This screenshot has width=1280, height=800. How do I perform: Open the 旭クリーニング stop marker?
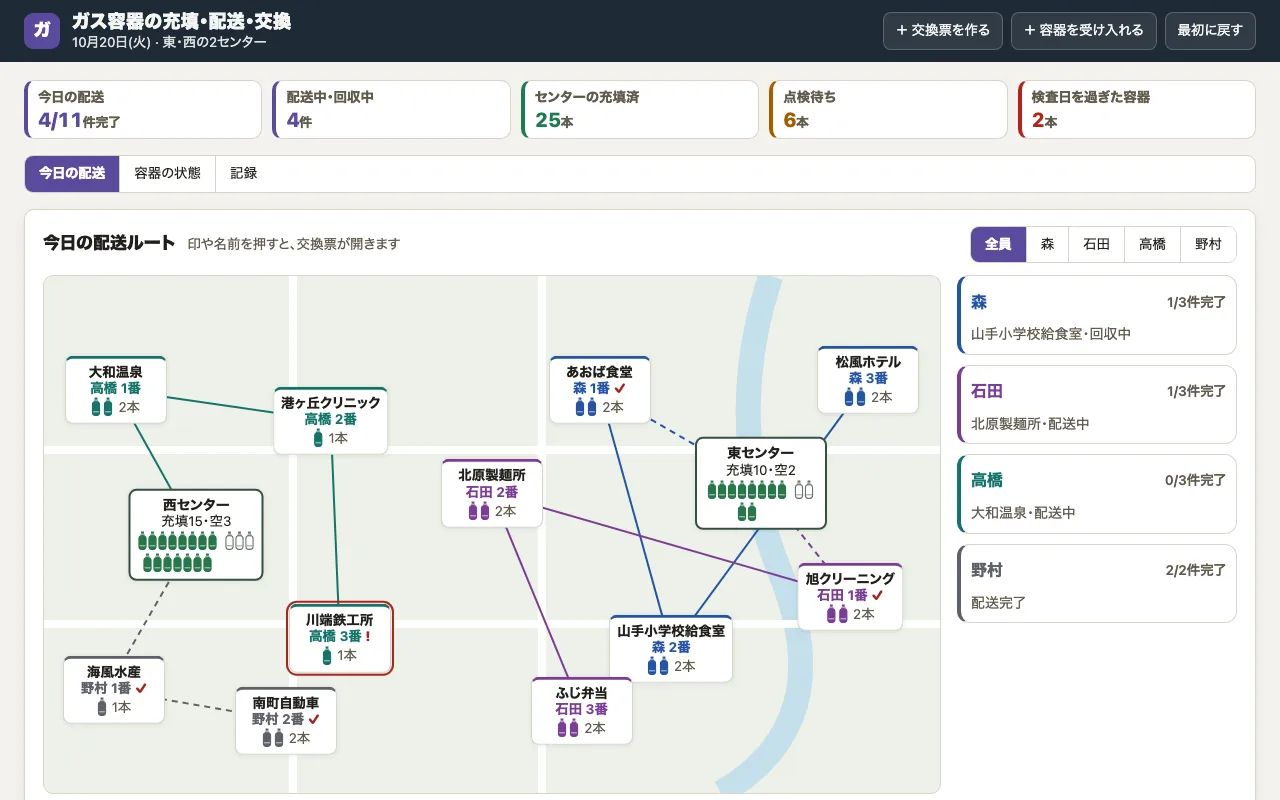click(x=850, y=597)
